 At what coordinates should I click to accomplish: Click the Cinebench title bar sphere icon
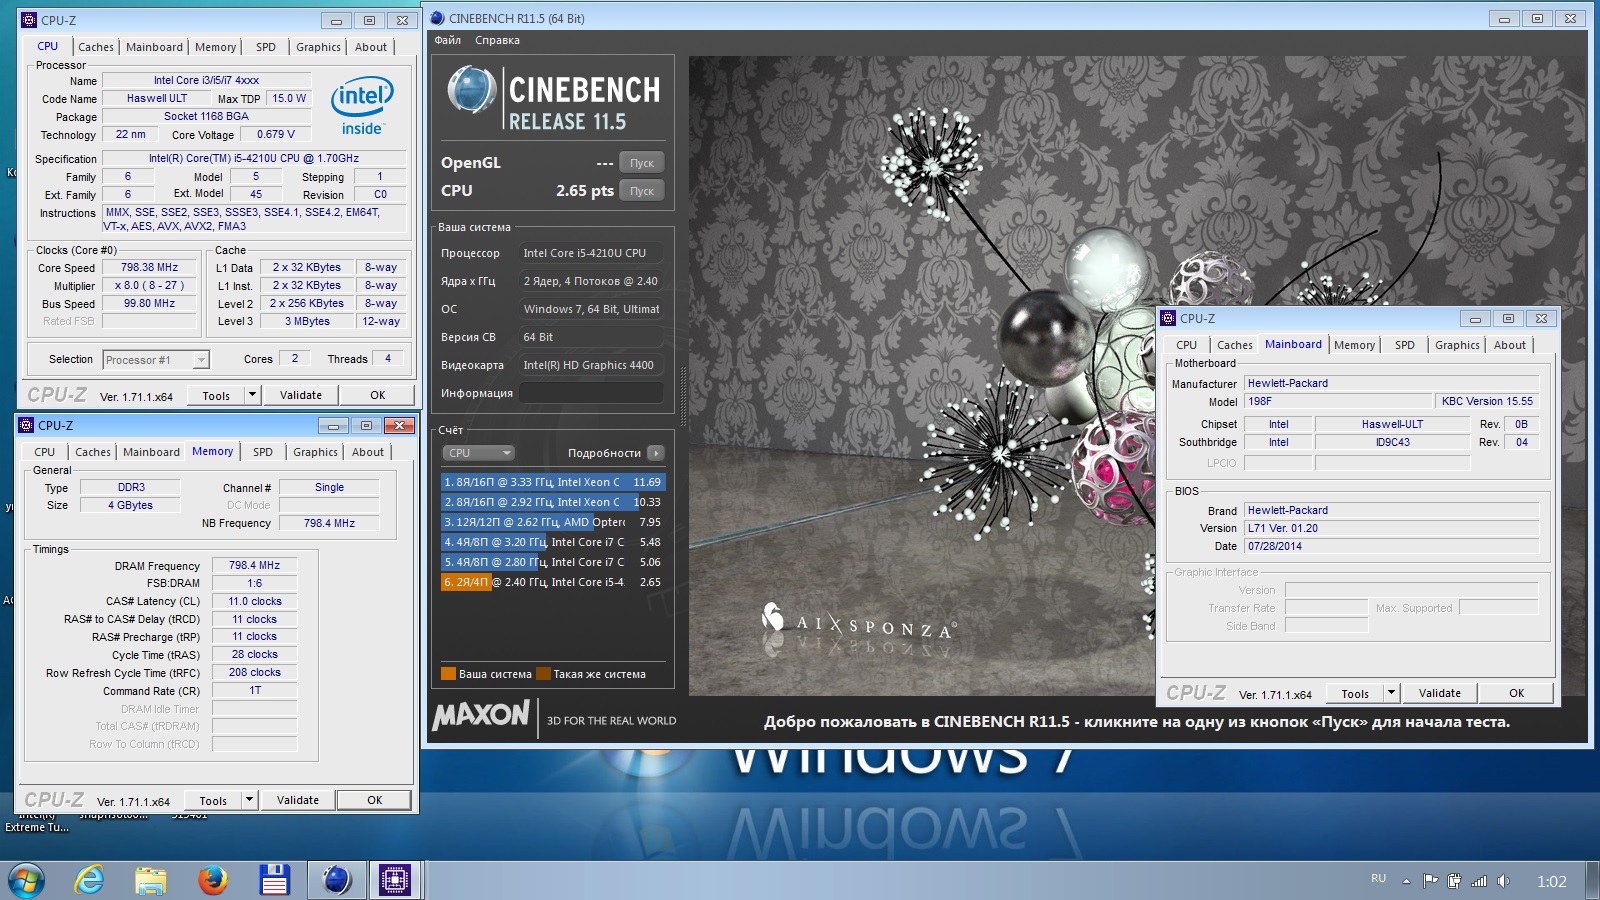437,18
